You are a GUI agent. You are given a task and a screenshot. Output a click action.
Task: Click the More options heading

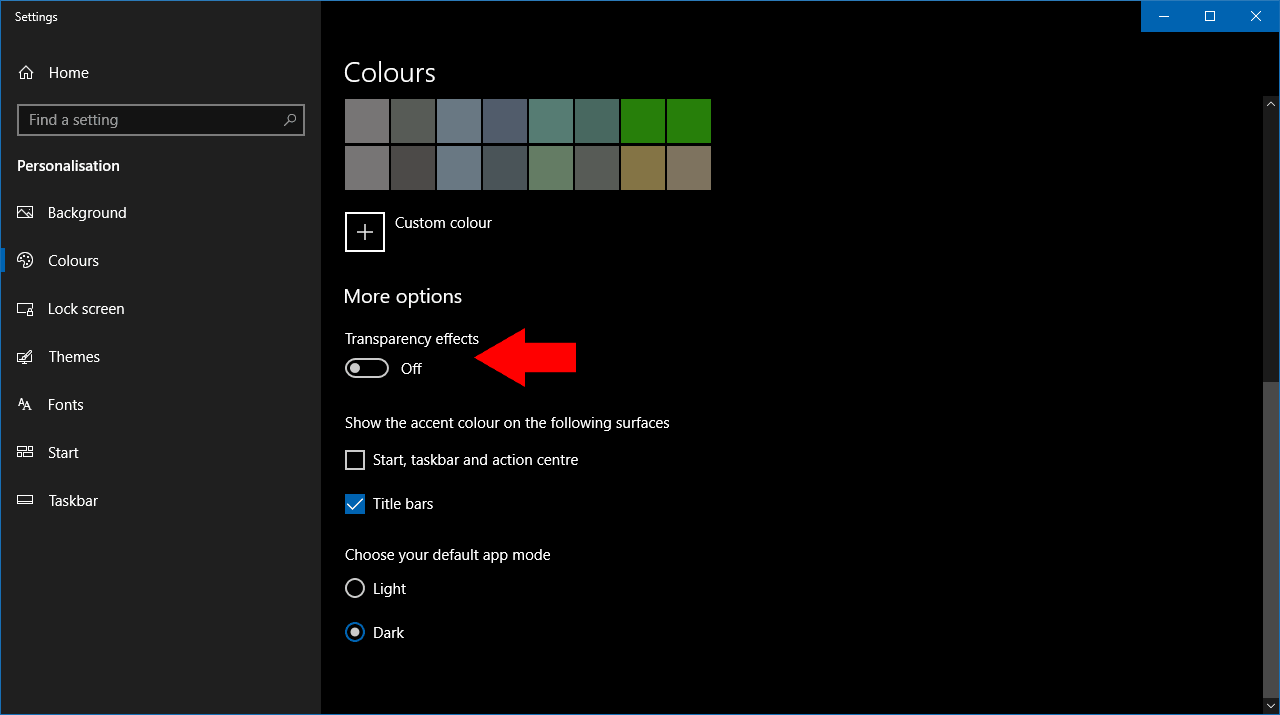tap(403, 297)
